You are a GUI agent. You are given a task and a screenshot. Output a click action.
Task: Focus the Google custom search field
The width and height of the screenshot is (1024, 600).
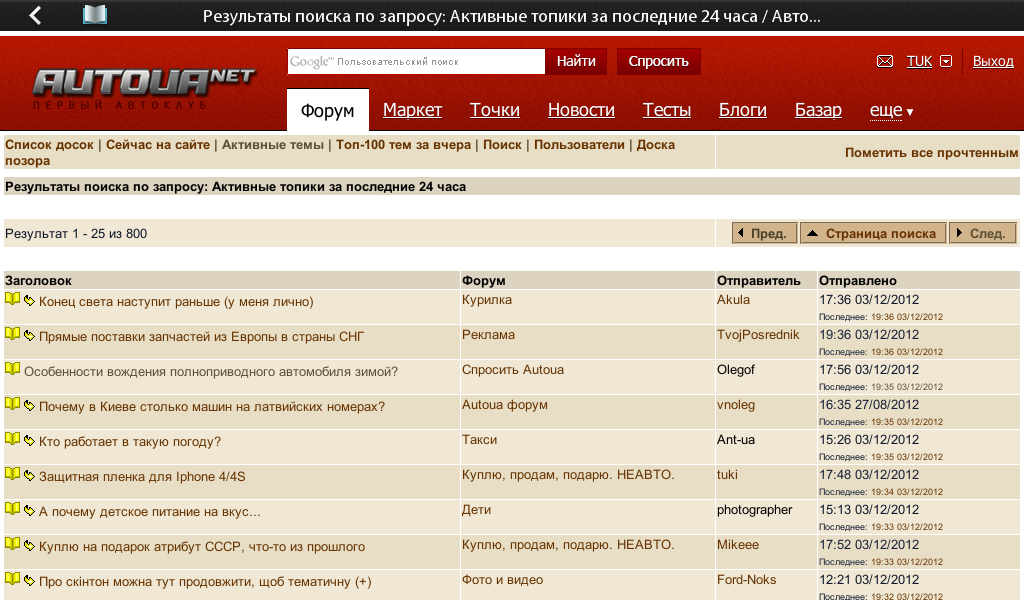point(416,61)
